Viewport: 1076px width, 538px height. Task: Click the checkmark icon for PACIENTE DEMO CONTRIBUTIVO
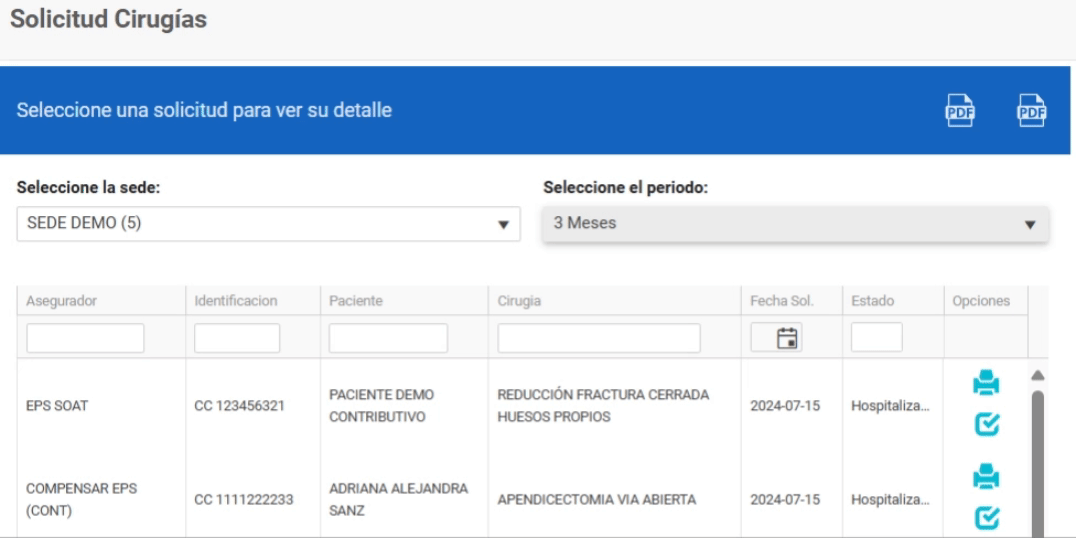pyautogui.click(x=985, y=425)
